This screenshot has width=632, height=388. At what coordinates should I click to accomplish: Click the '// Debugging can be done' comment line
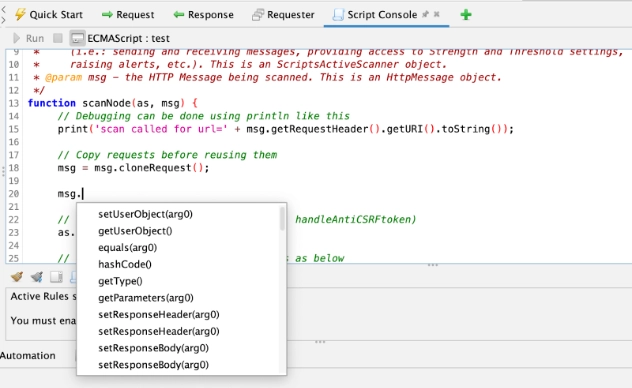pos(204,116)
